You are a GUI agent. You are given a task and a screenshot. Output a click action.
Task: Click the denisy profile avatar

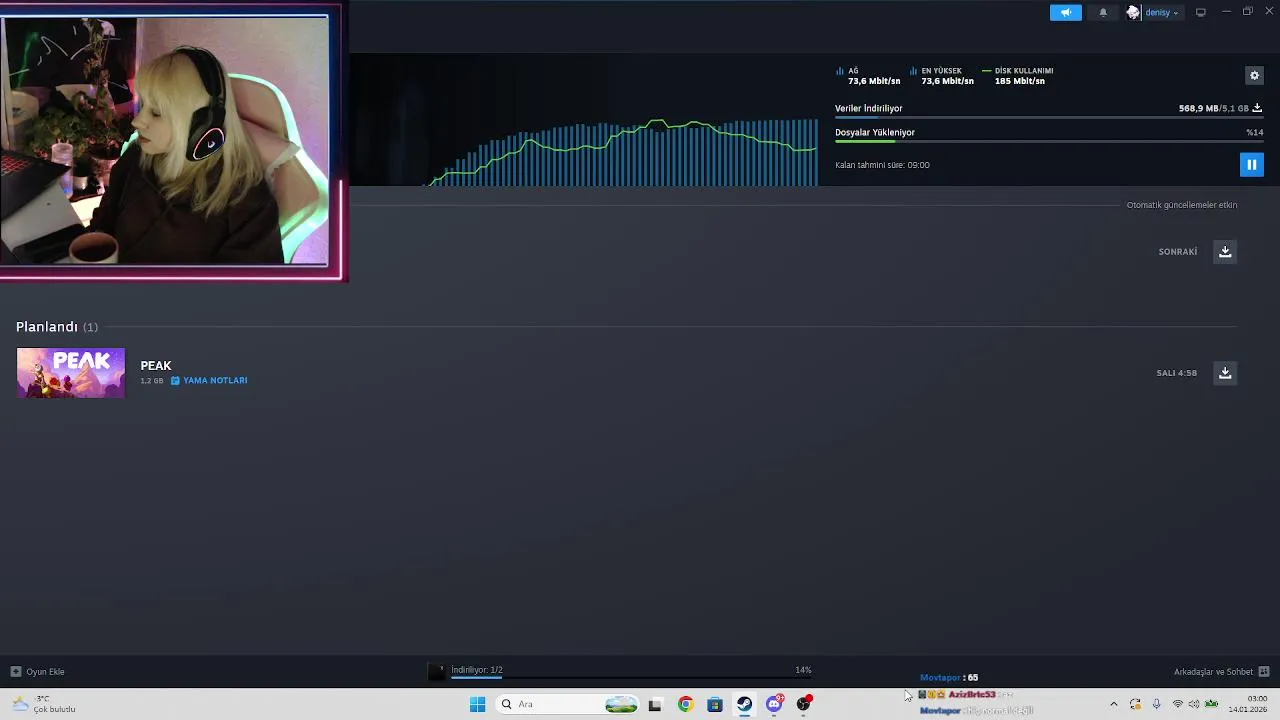[1133, 12]
